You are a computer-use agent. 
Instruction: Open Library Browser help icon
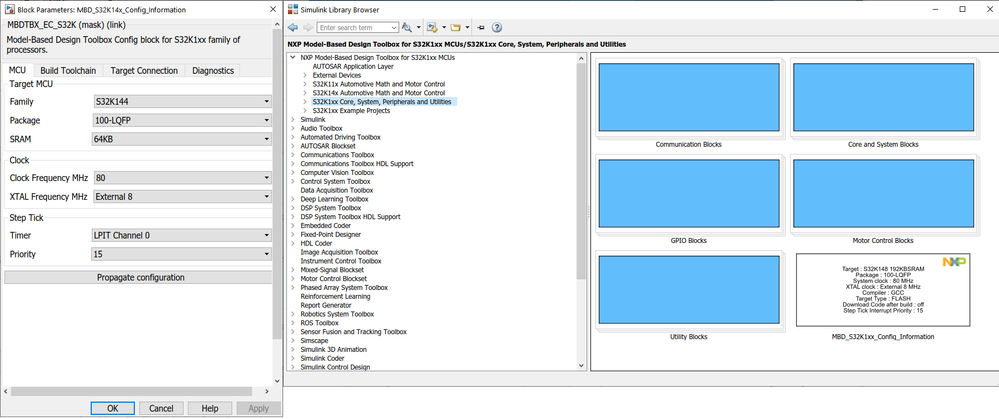click(x=498, y=27)
